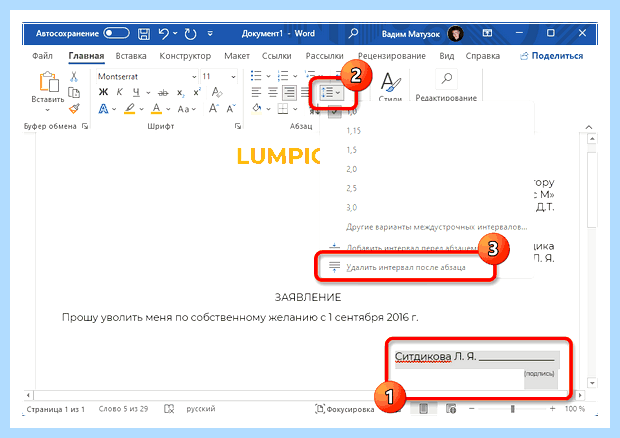The height and width of the screenshot is (438, 620).
Task: Switch to the Ссылки tab
Action: point(277,56)
